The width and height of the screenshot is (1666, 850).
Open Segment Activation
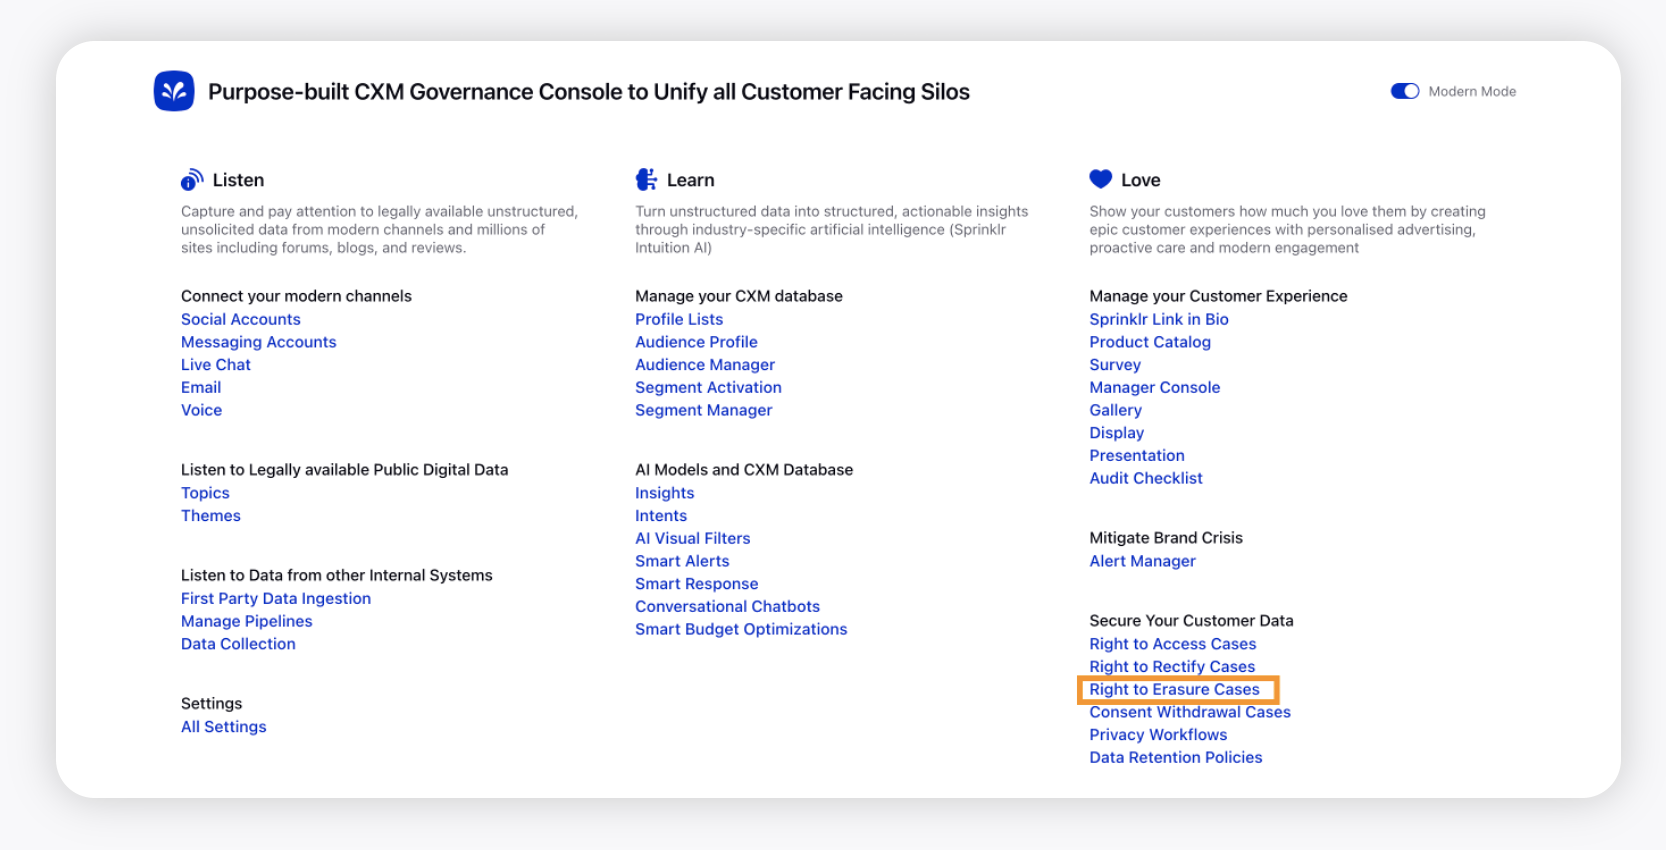click(708, 387)
